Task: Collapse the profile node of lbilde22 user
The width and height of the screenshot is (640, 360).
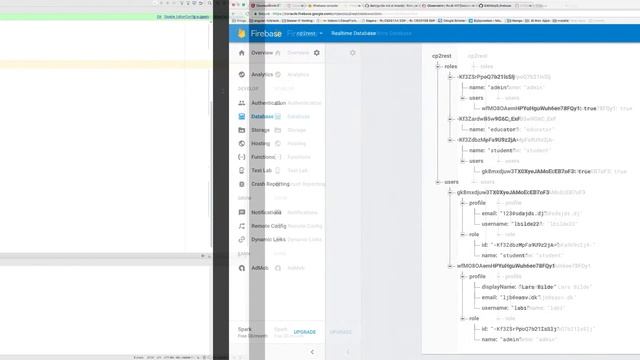Action: point(463,203)
